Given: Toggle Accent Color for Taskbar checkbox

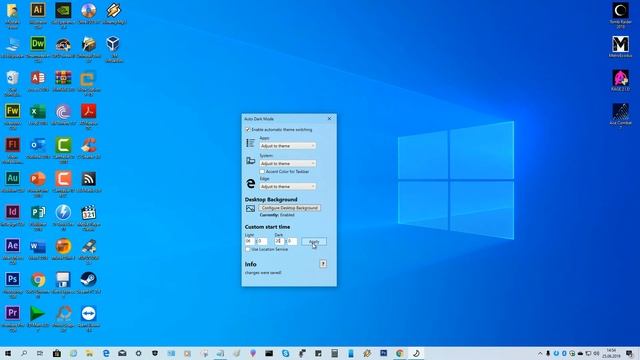Looking at the screenshot, I should tap(262, 172).
